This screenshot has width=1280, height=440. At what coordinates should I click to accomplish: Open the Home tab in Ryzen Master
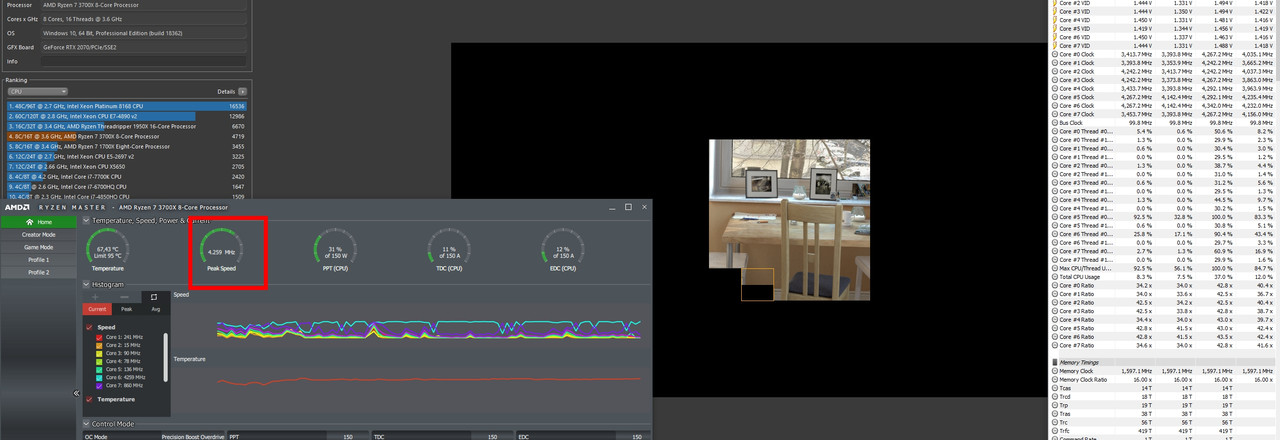tap(38, 222)
